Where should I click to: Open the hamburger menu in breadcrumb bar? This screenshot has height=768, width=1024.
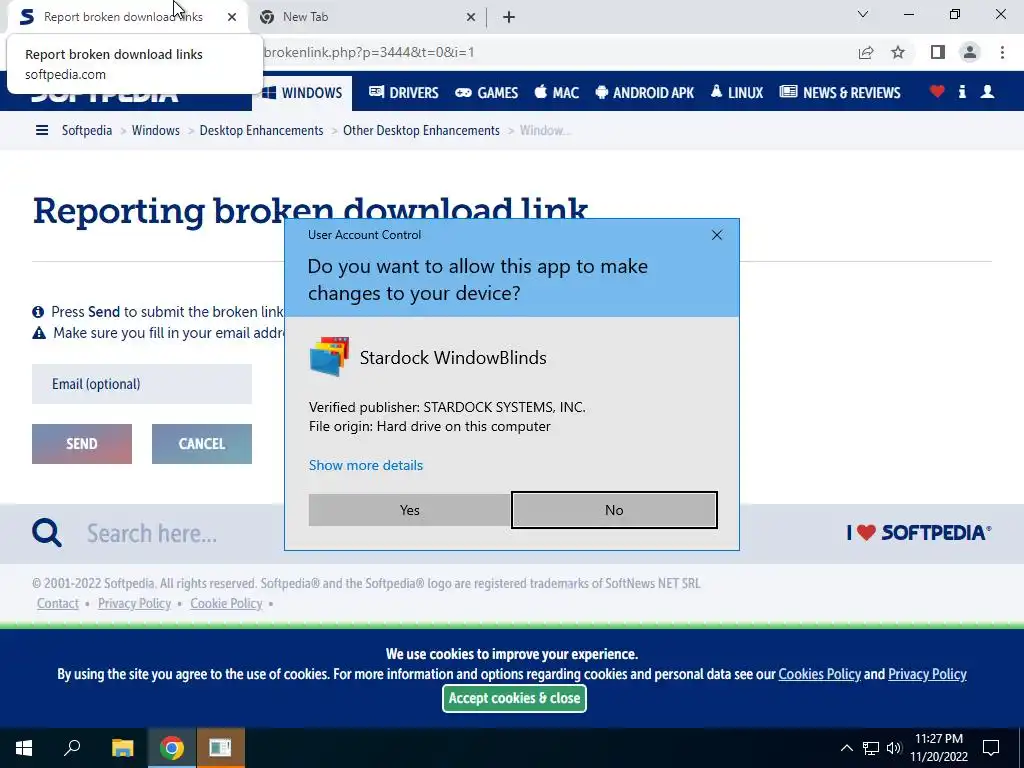(42, 130)
